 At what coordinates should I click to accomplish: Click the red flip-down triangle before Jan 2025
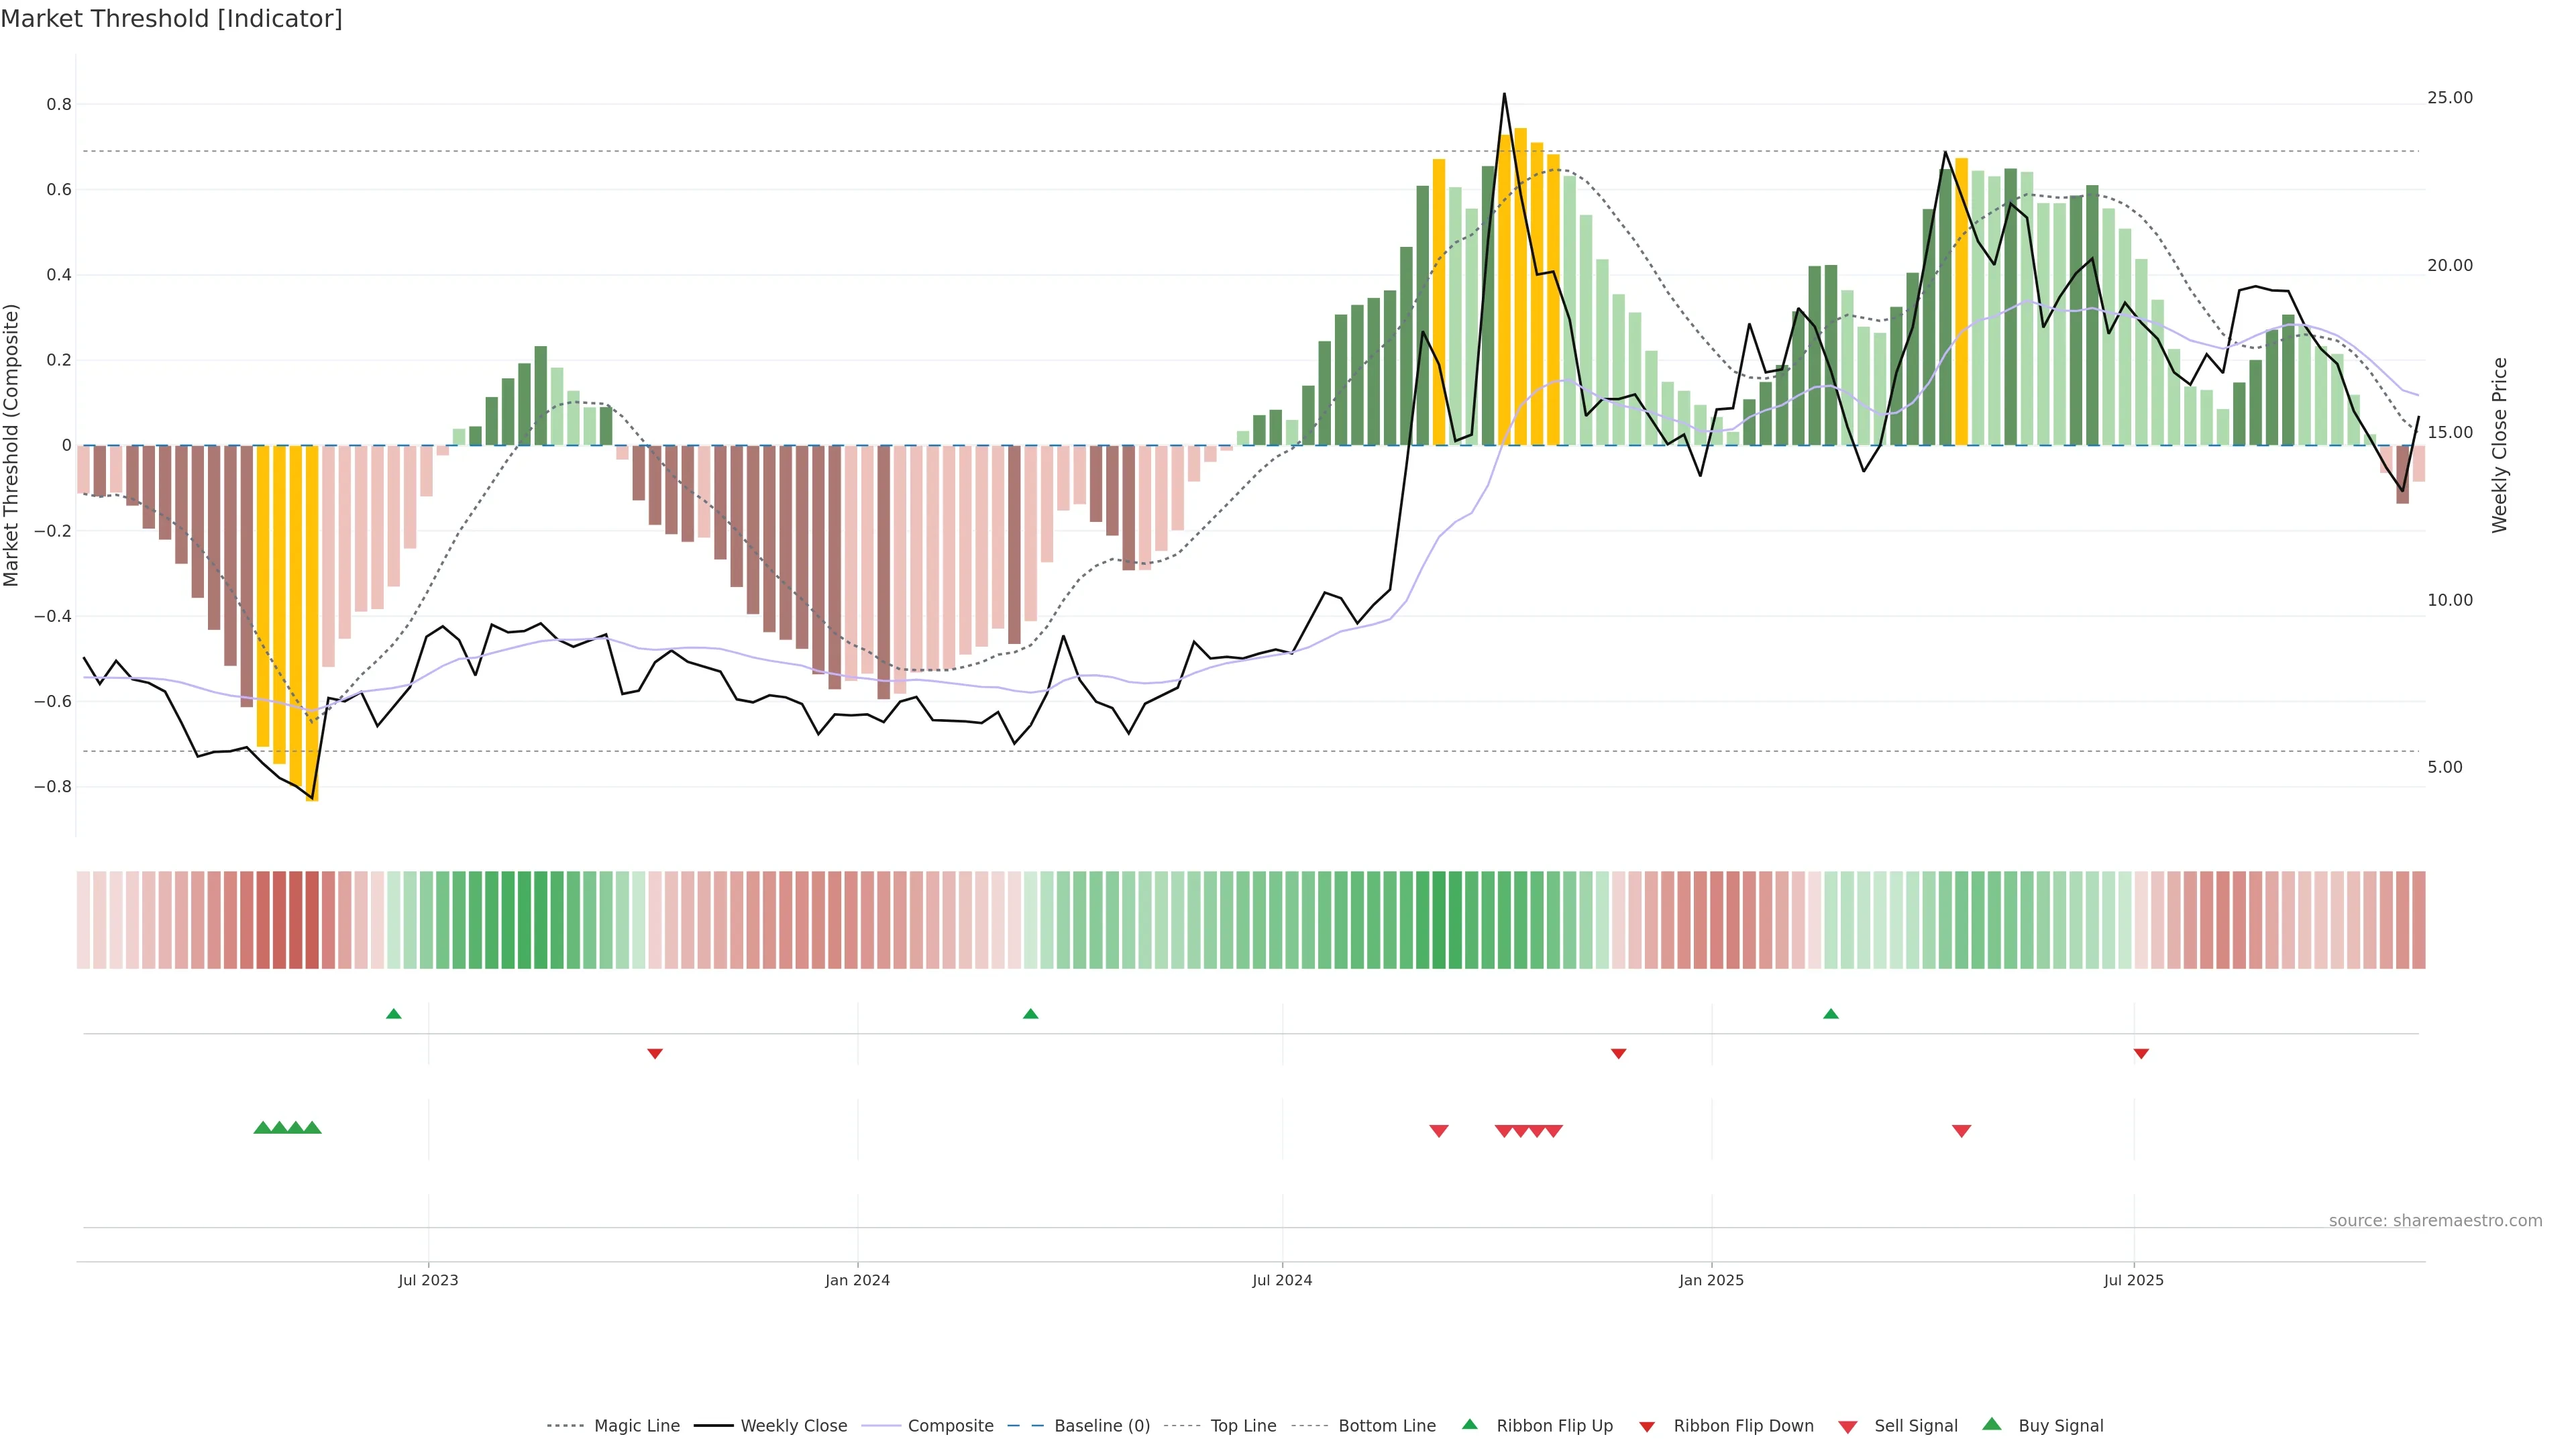1618,1053
